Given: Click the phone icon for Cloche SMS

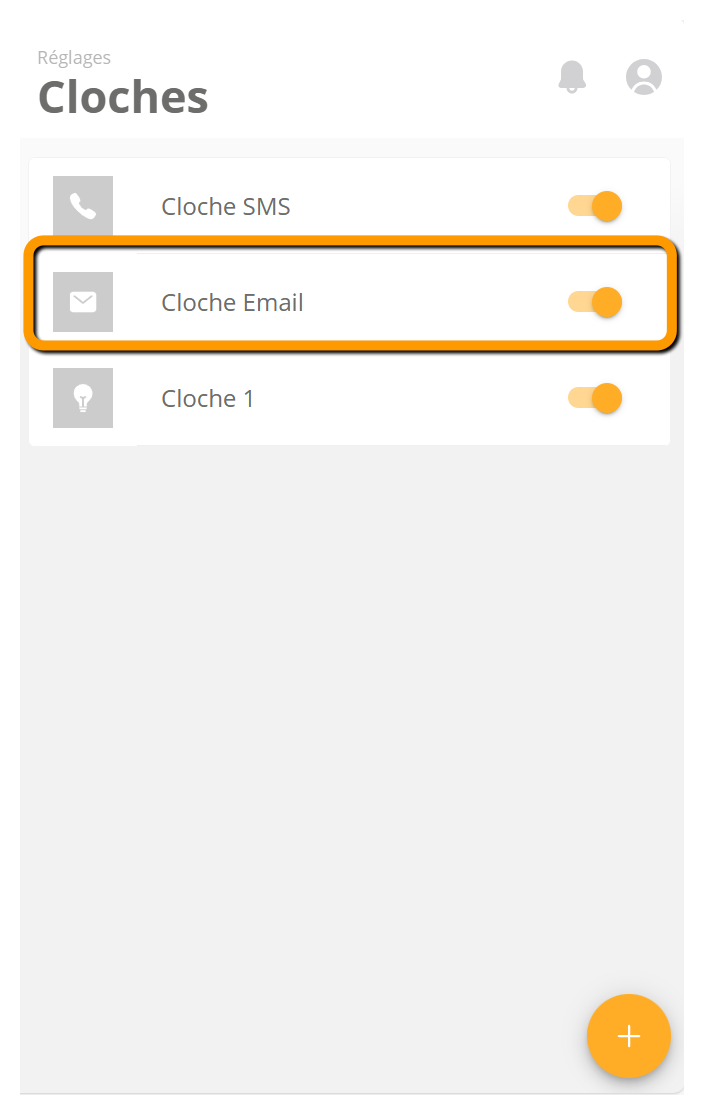Looking at the screenshot, I should pyautogui.click(x=83, y=206).
